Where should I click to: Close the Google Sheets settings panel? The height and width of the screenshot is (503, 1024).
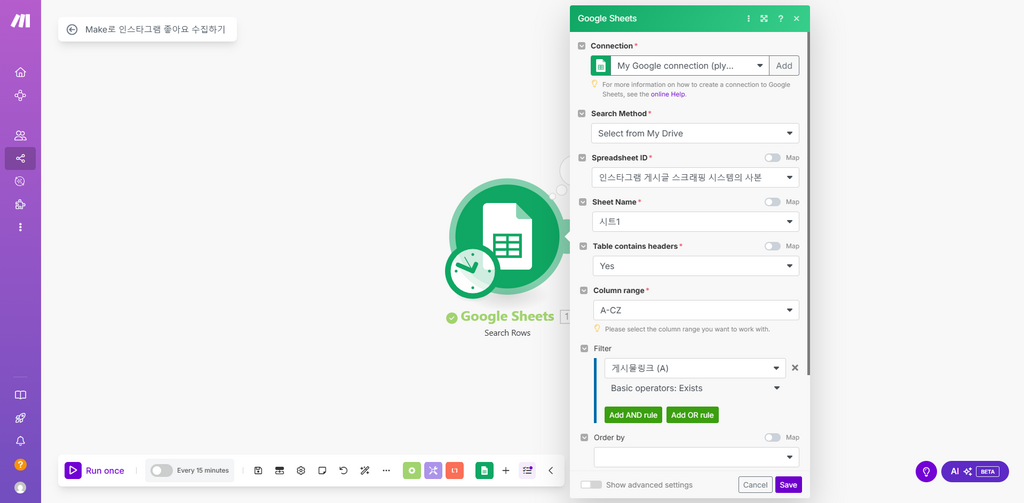[x=797, y=19]
